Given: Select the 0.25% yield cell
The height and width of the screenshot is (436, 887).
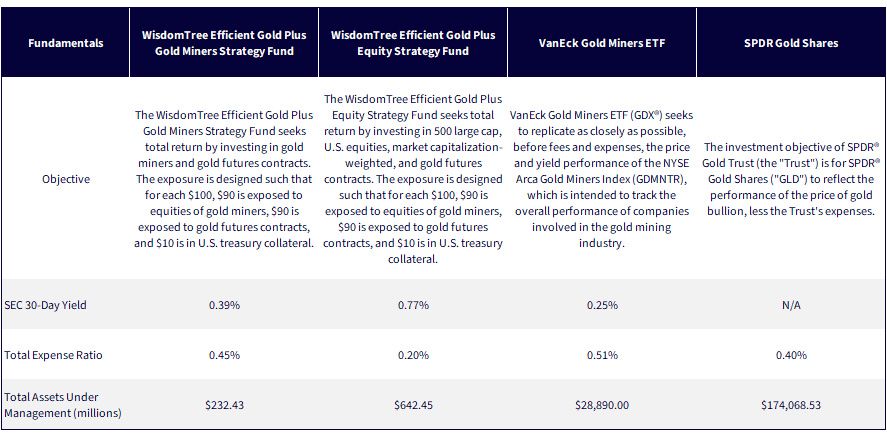Looking at the screenshot, I should coord(602,305).
